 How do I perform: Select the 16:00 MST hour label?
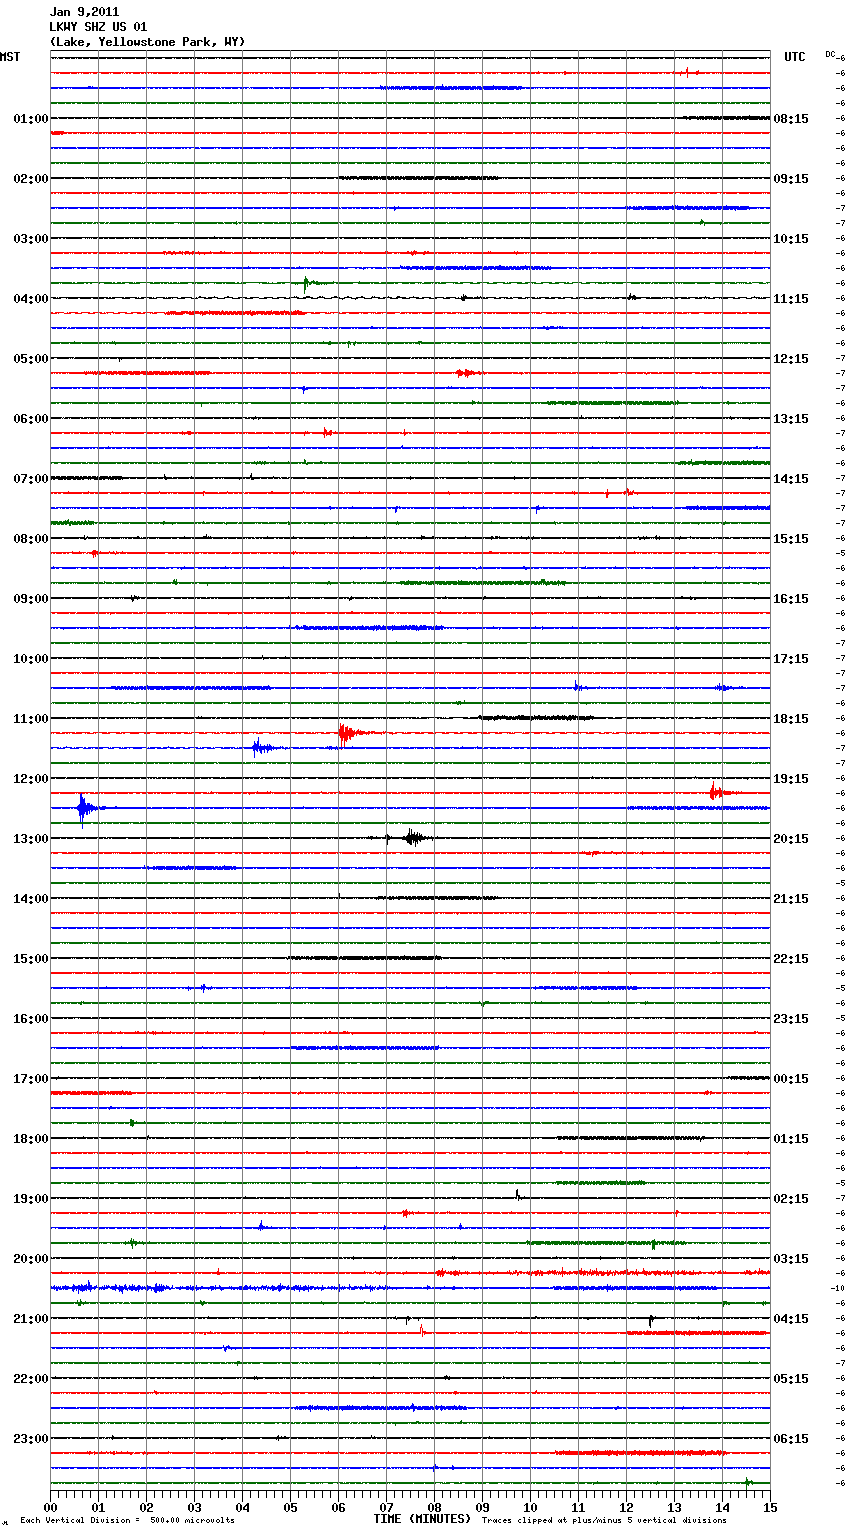31,1019
